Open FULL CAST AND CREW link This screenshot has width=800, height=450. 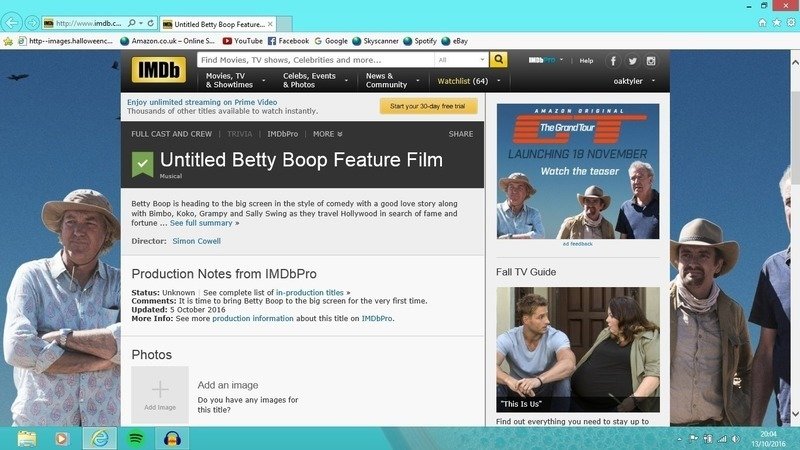coord(171,134)
